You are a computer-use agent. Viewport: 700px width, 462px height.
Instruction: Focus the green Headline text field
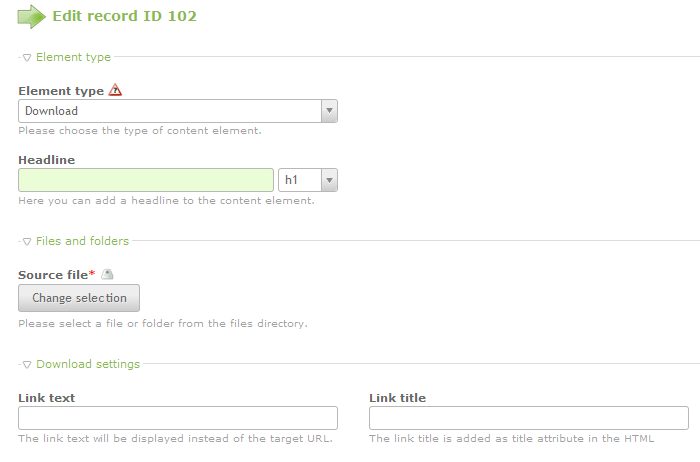(x=146, y=180)
